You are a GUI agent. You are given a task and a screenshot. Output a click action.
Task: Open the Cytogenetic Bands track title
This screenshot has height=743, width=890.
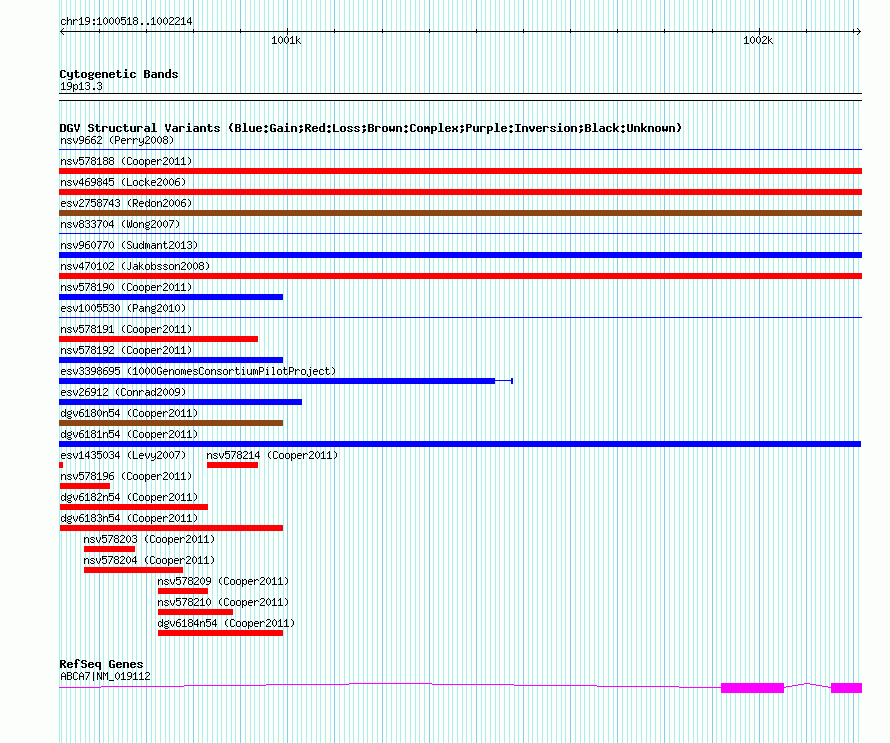(x=119, y=74)
